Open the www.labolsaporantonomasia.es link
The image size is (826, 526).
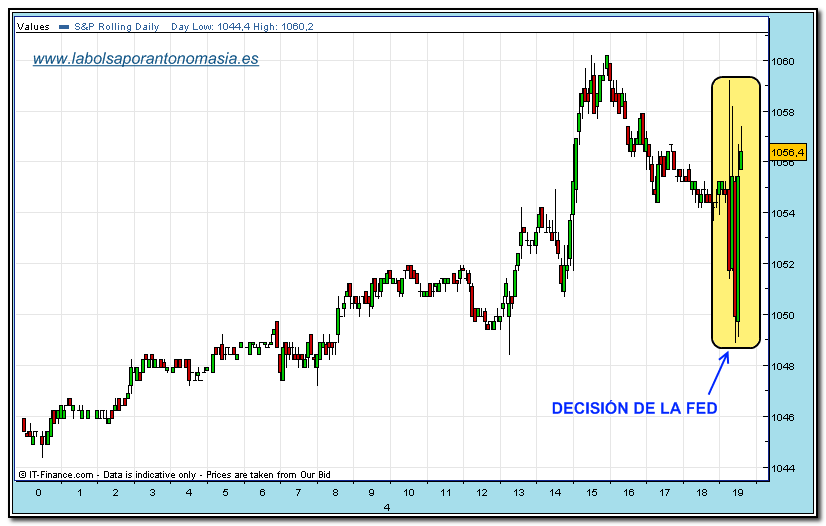click(x=146, y=58)
